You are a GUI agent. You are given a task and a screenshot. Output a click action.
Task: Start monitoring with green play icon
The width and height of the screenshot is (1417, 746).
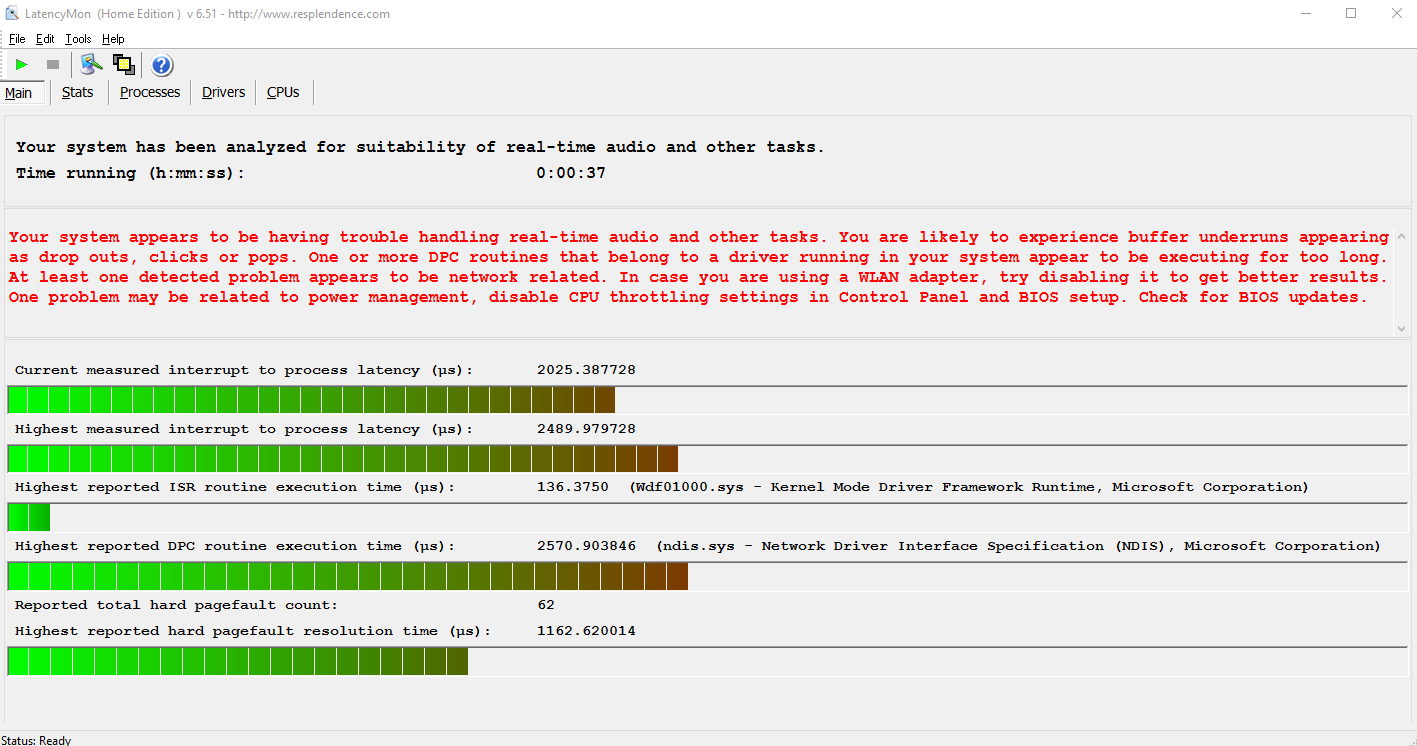[x=21, y=65]
